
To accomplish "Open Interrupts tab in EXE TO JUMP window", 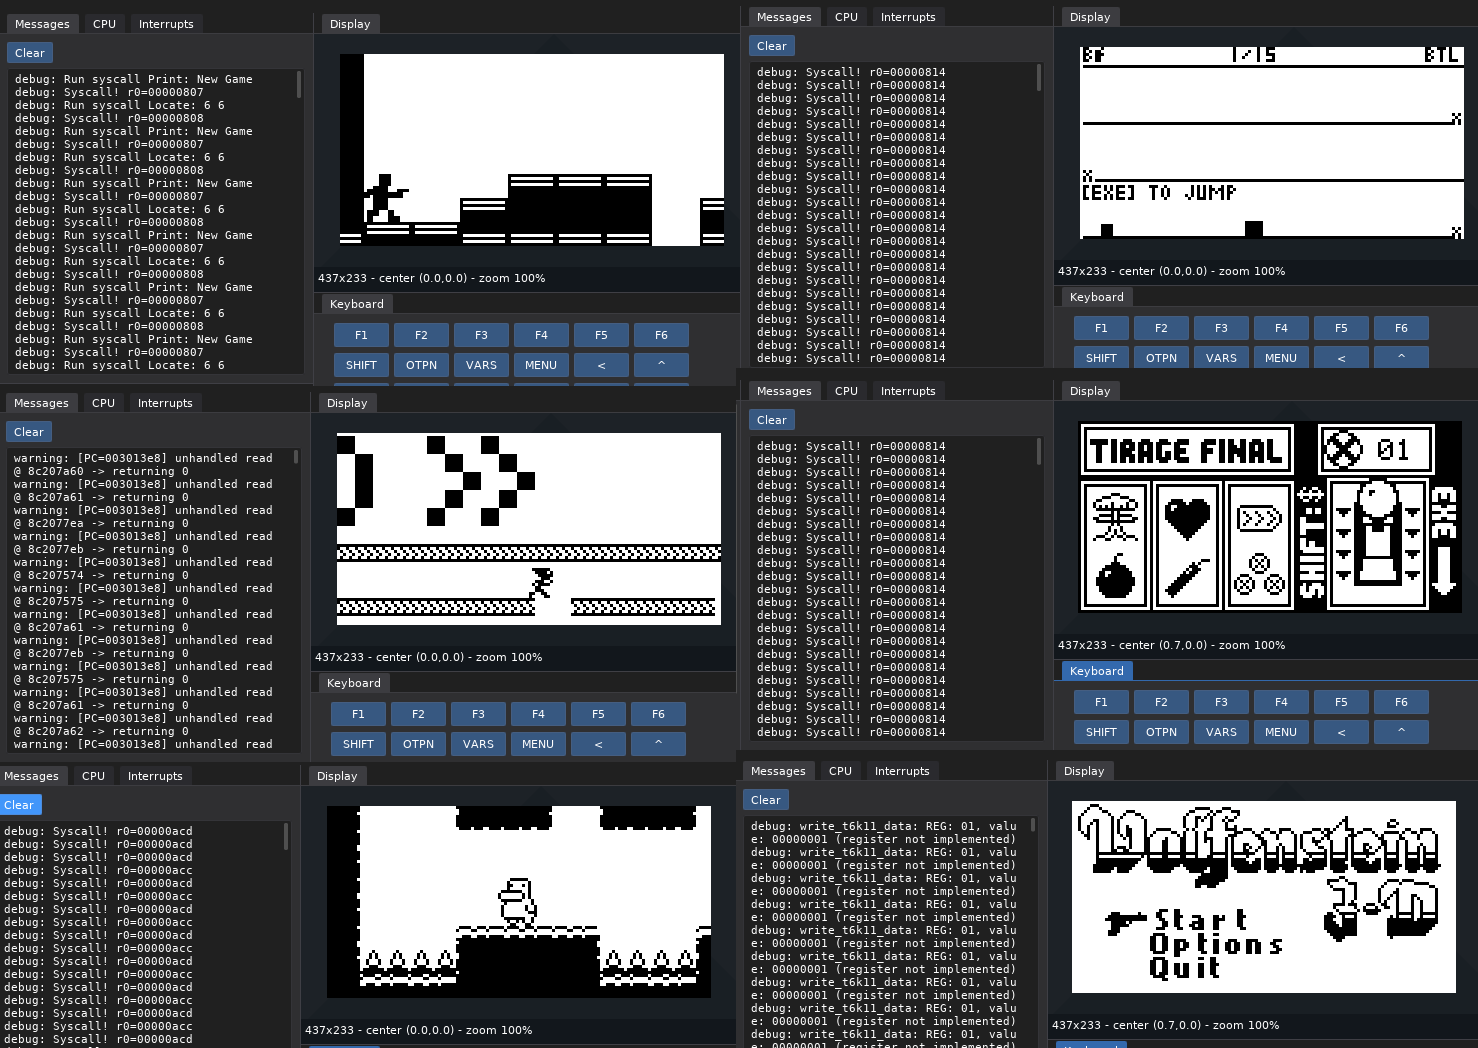I will [908, 17].
